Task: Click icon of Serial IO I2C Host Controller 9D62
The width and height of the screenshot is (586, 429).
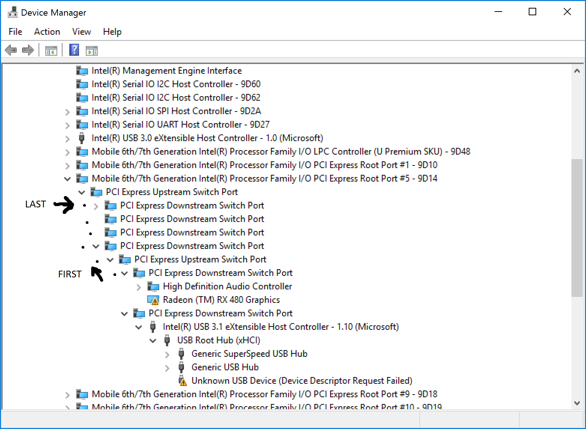Action: tap(82, 98)
